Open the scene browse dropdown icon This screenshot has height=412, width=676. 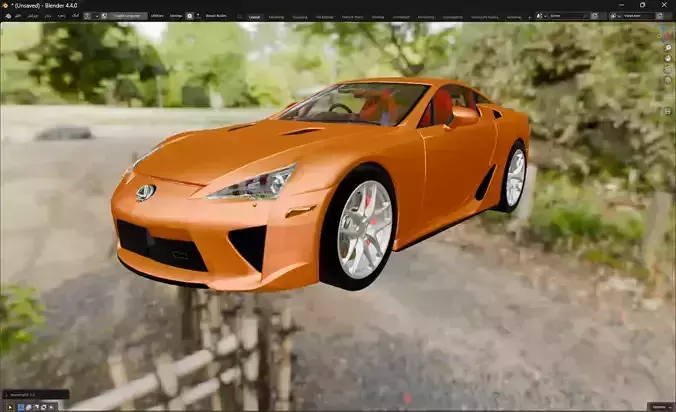click(541, 16)
